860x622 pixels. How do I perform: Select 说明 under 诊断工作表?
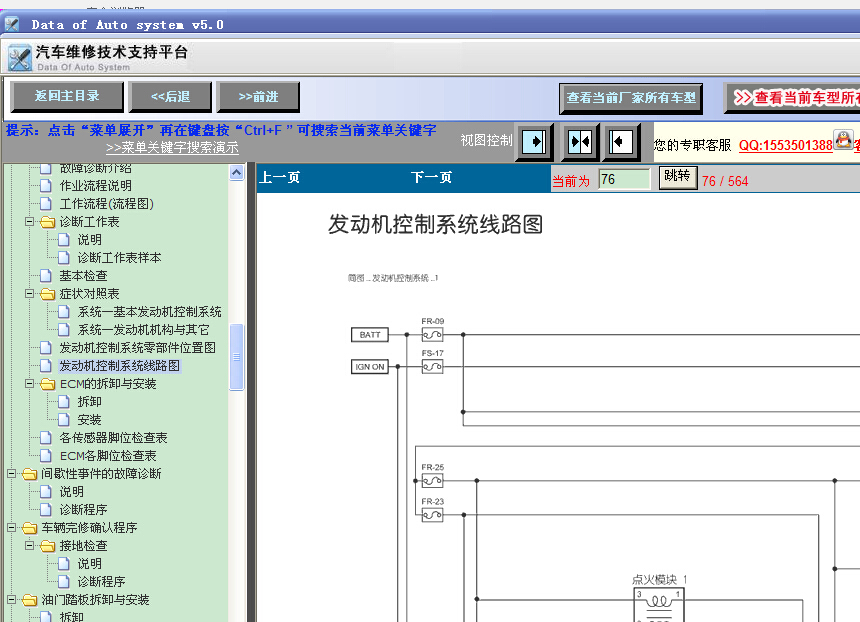coord(89,240)
